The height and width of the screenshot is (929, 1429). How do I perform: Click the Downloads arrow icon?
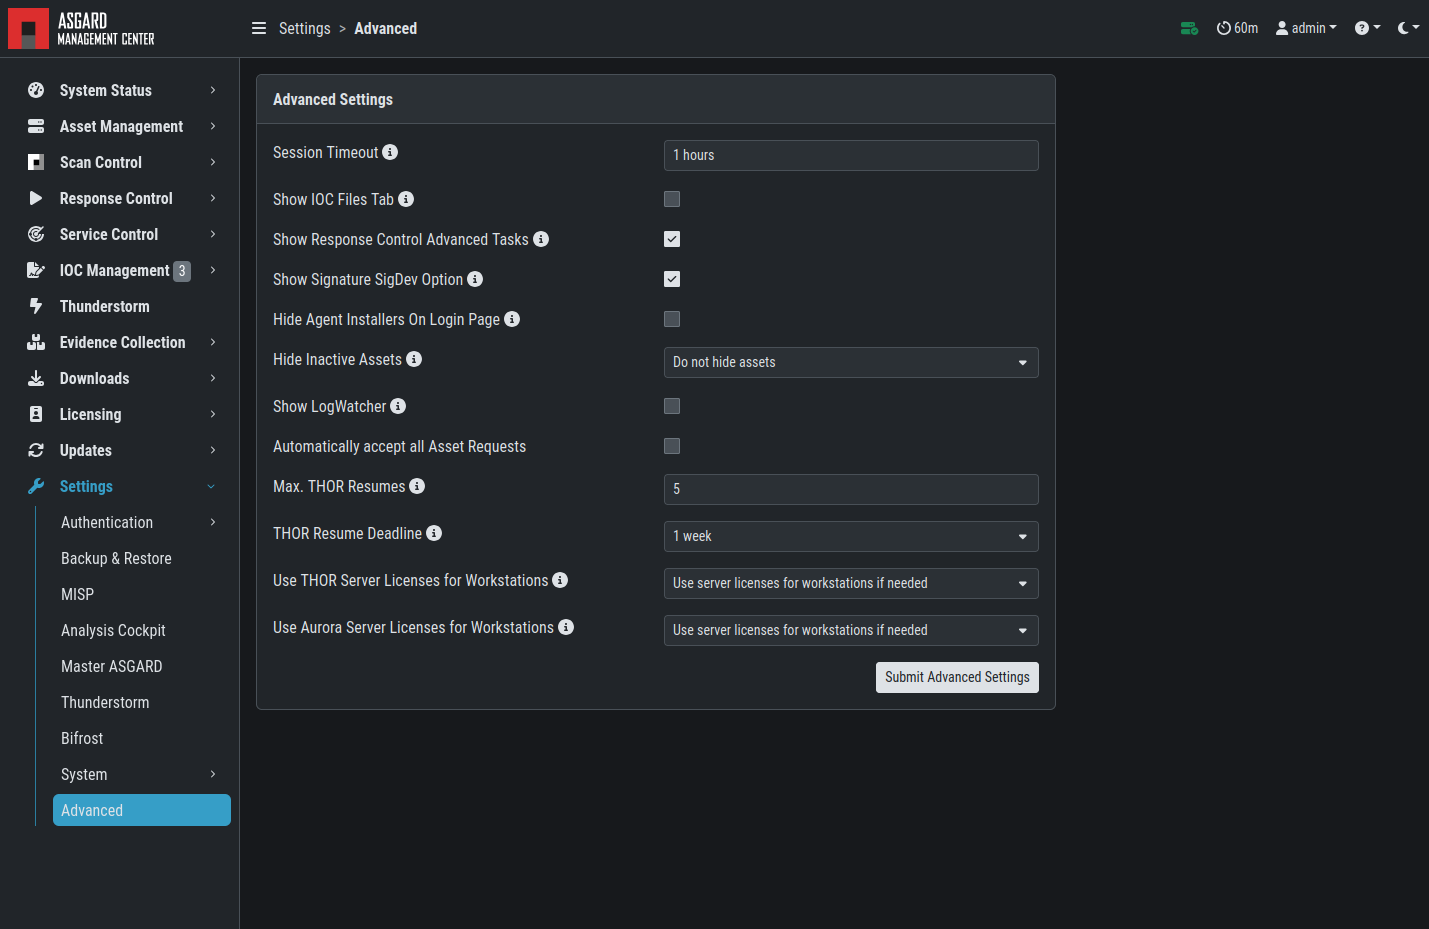pos(36,378)
